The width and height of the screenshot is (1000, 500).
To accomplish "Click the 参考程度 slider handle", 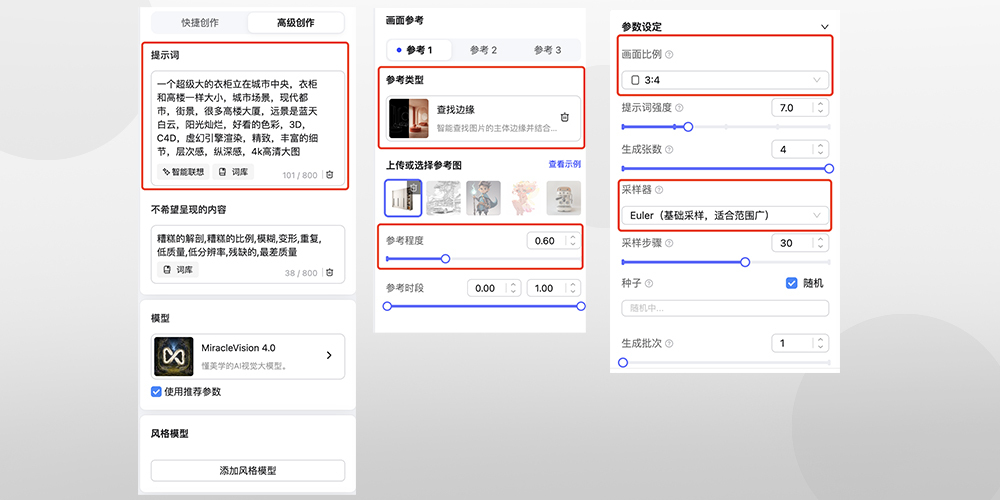I will pyautogui.click(x=445, y=259).
